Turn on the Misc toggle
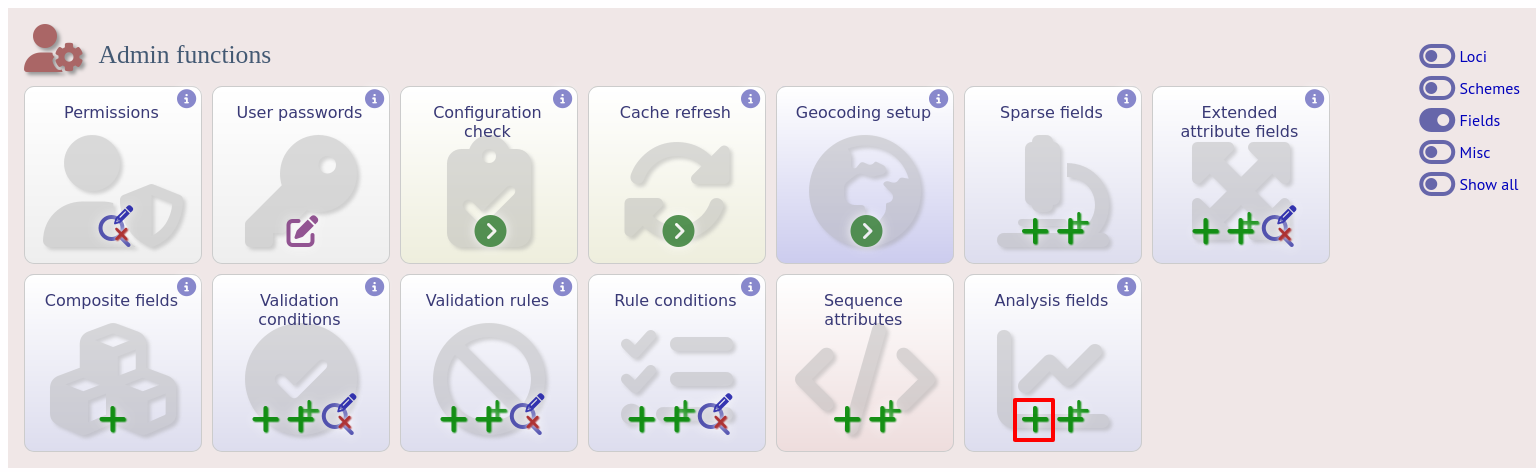Viewport: 1540px width, 472px height. pyautogui.click(x=1437, y=152)
